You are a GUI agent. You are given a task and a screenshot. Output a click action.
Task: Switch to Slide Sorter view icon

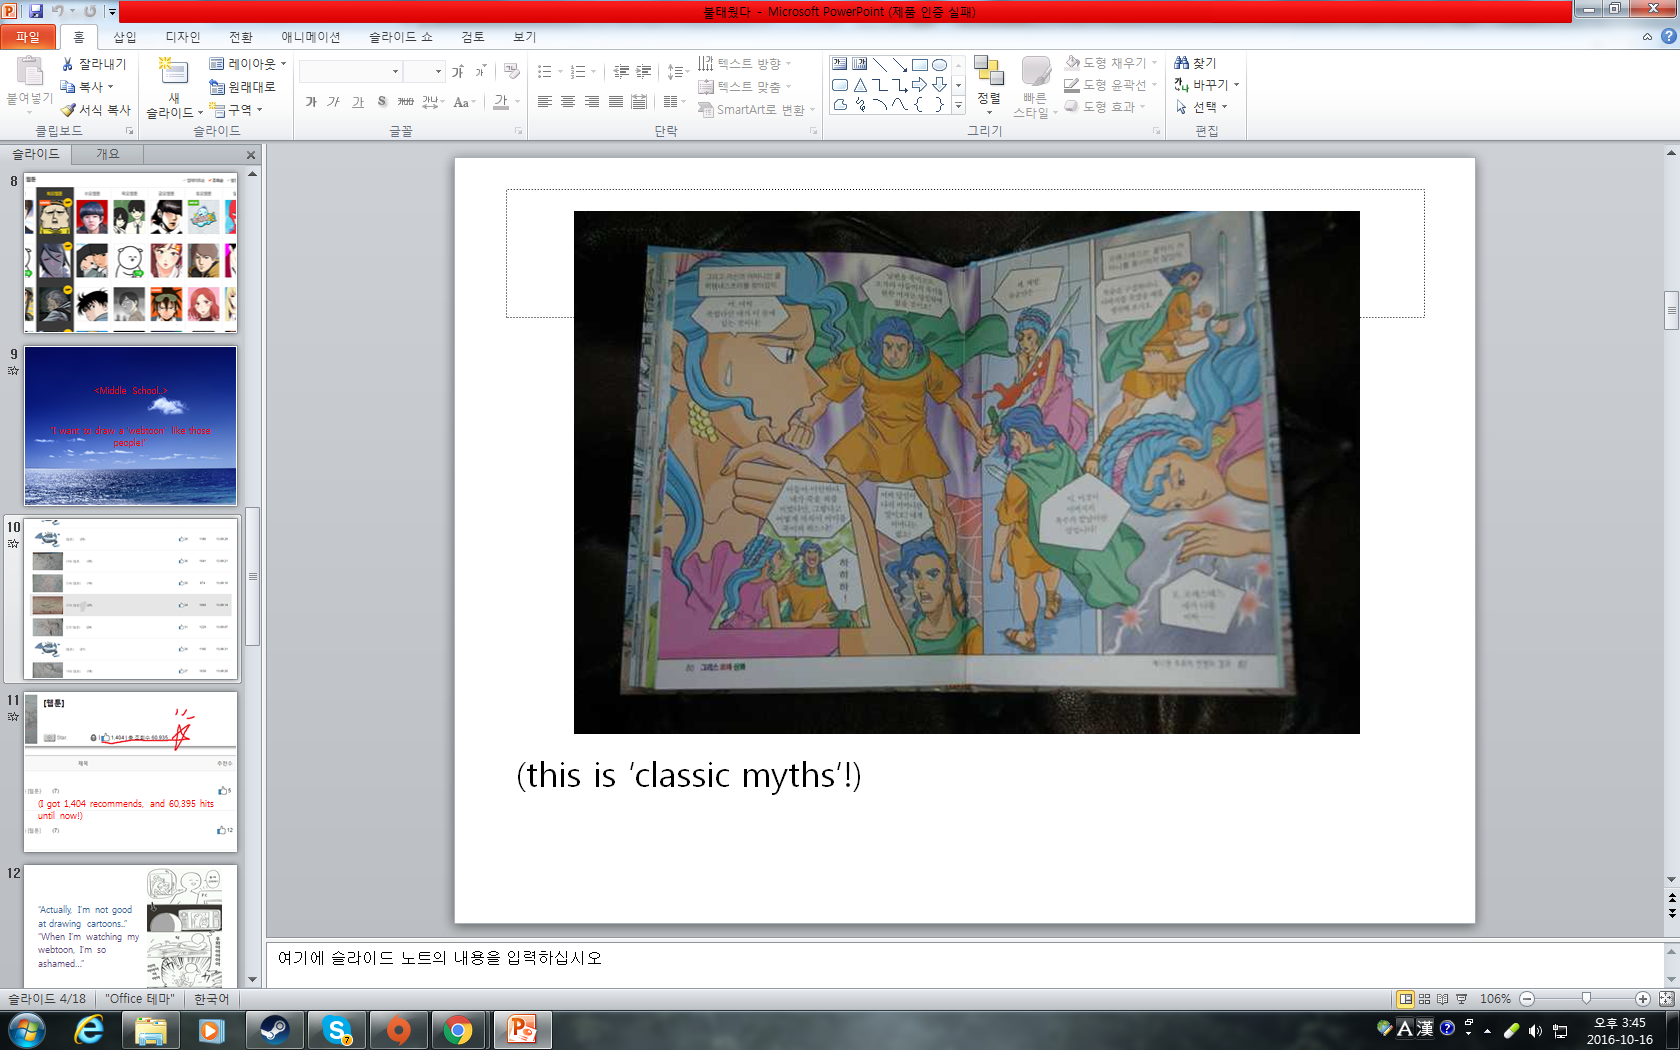[x=1424, y=999]
